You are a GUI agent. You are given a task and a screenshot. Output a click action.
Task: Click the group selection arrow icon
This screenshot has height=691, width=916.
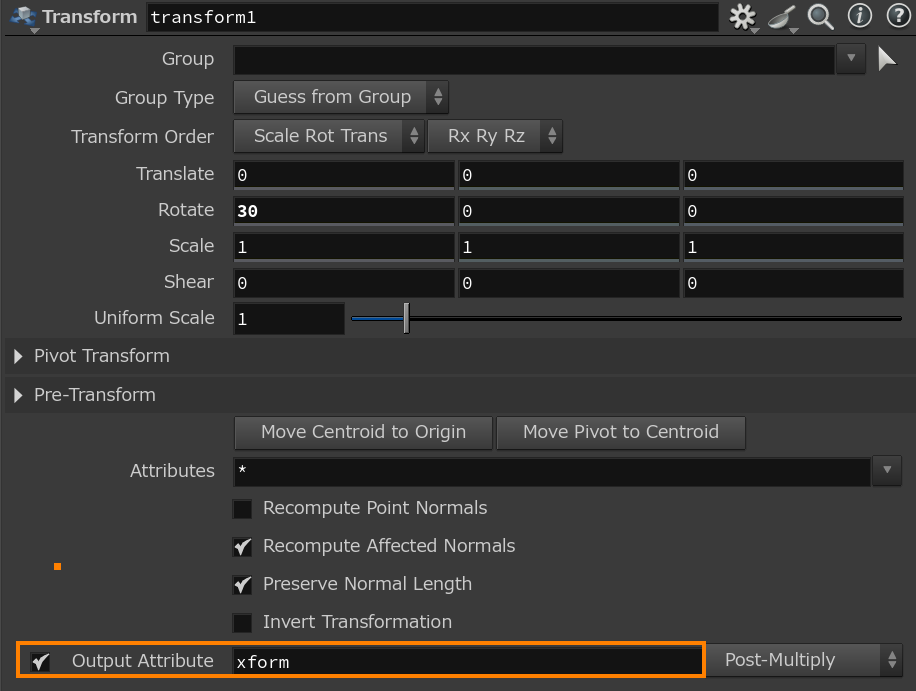[x=886, y=59]
